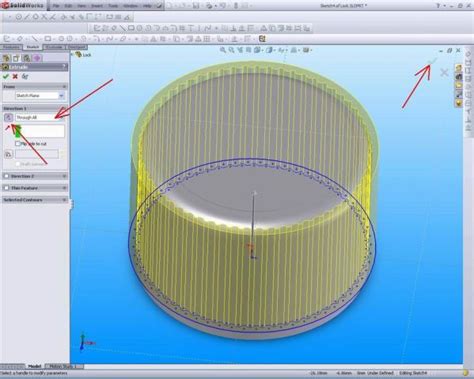The width and height of the screenshot is (474, 379).
Task: Expand the Direction 2 section chevron
Action: click(x=64, y=176)
